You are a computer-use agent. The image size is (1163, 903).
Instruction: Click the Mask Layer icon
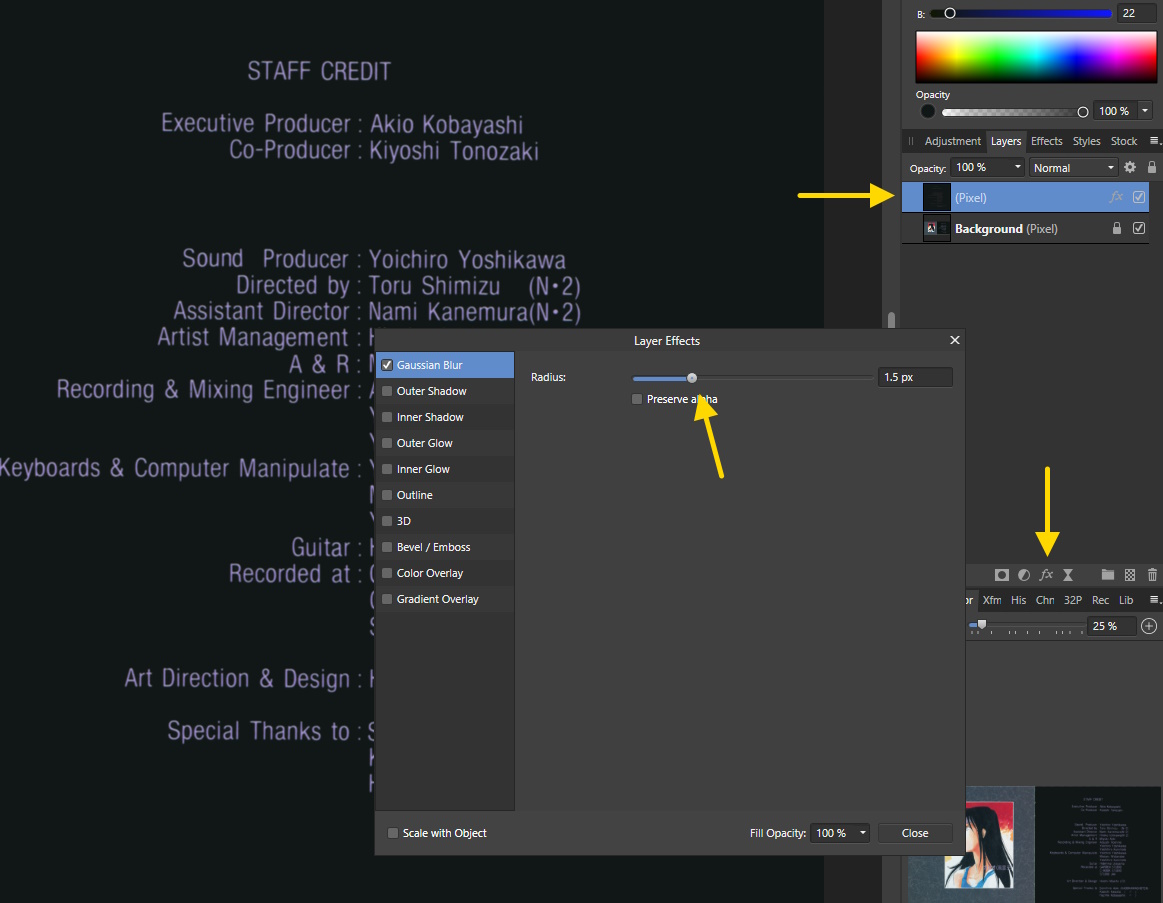(1001, 575)
